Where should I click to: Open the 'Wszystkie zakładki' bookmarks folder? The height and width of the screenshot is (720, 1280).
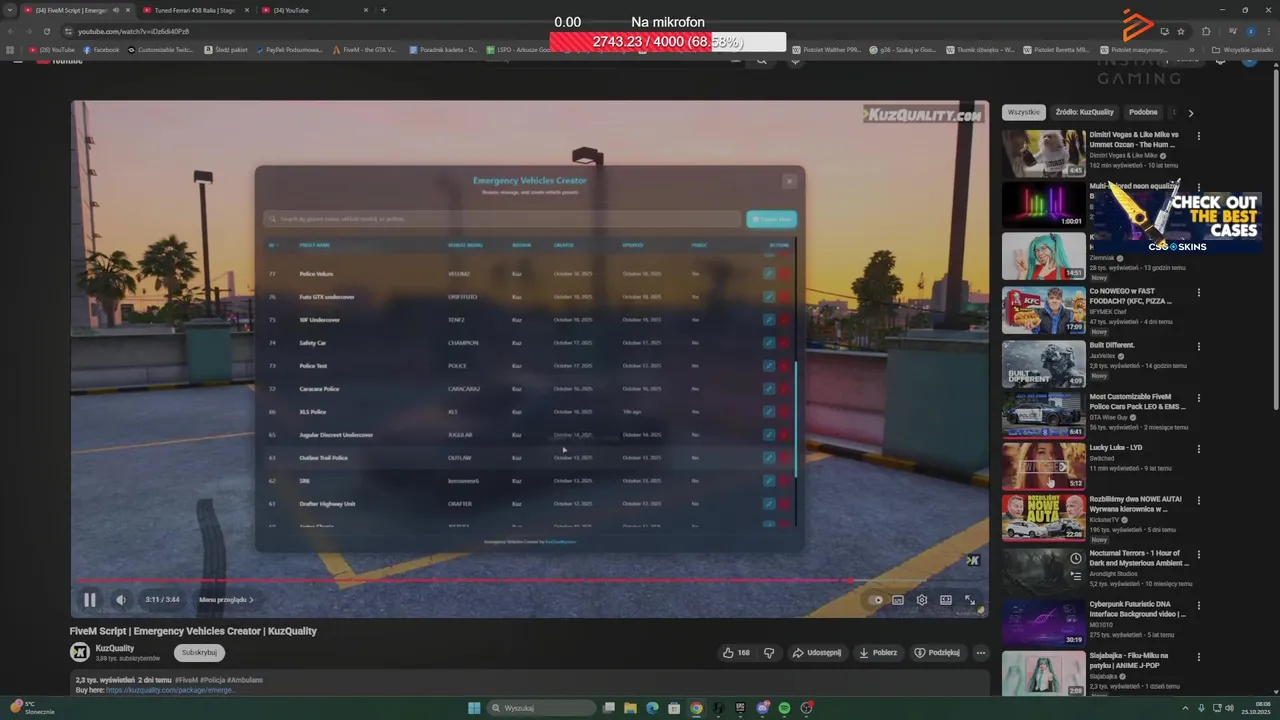coord(1243,50)
